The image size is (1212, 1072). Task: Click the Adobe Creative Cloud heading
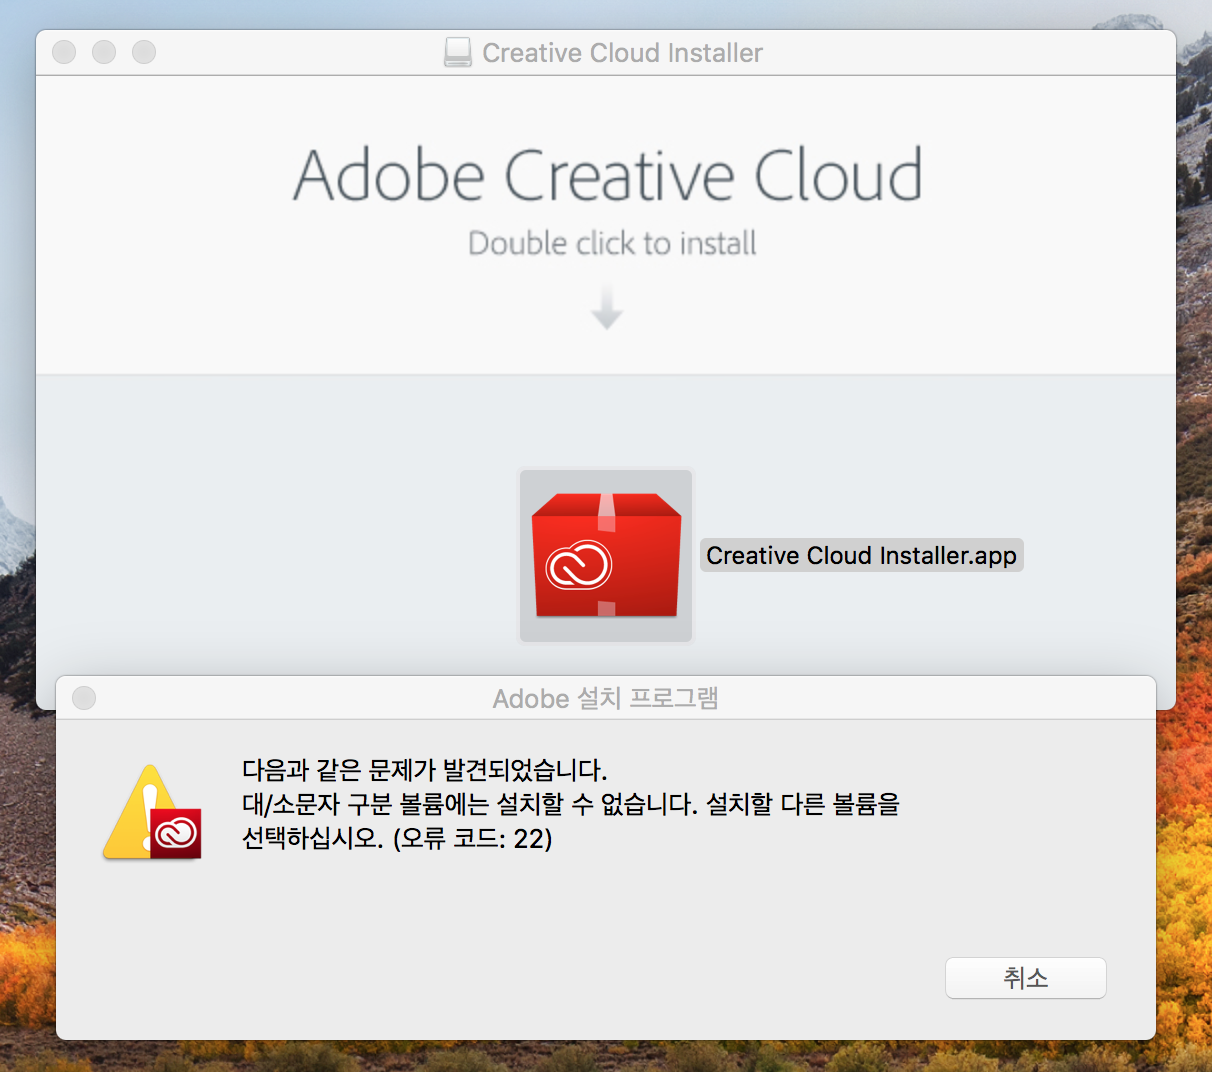607,175
